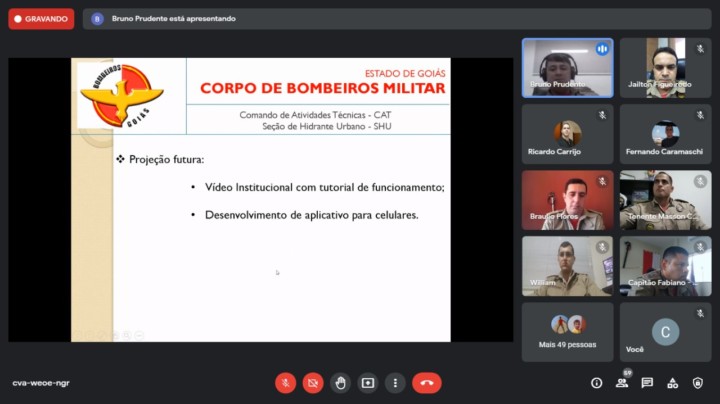
Task: Leave the call with the red hang-up button
Action: [427, 383]
